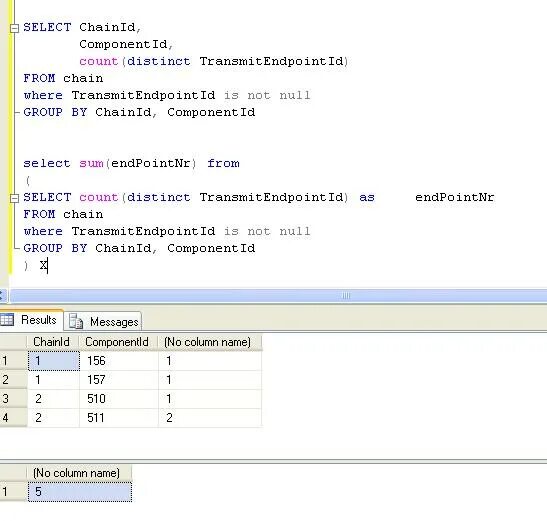Click ChainId cell in row with 156
Image resolution: width=547 pixels, height=521 pixels.
coord(53,361)
